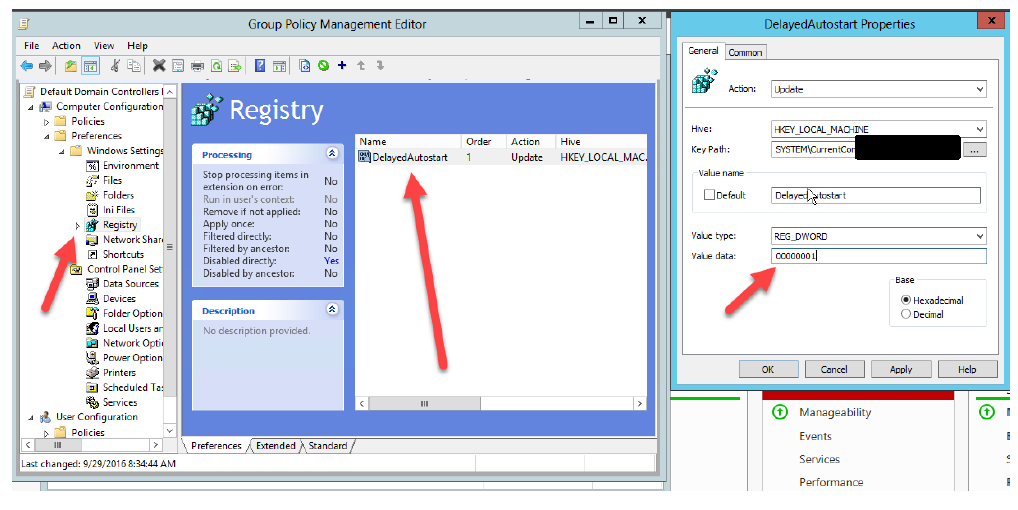1018x510 pixels.
Task: Click the Cut scissors toolbar icon
Action: point(115,66)
